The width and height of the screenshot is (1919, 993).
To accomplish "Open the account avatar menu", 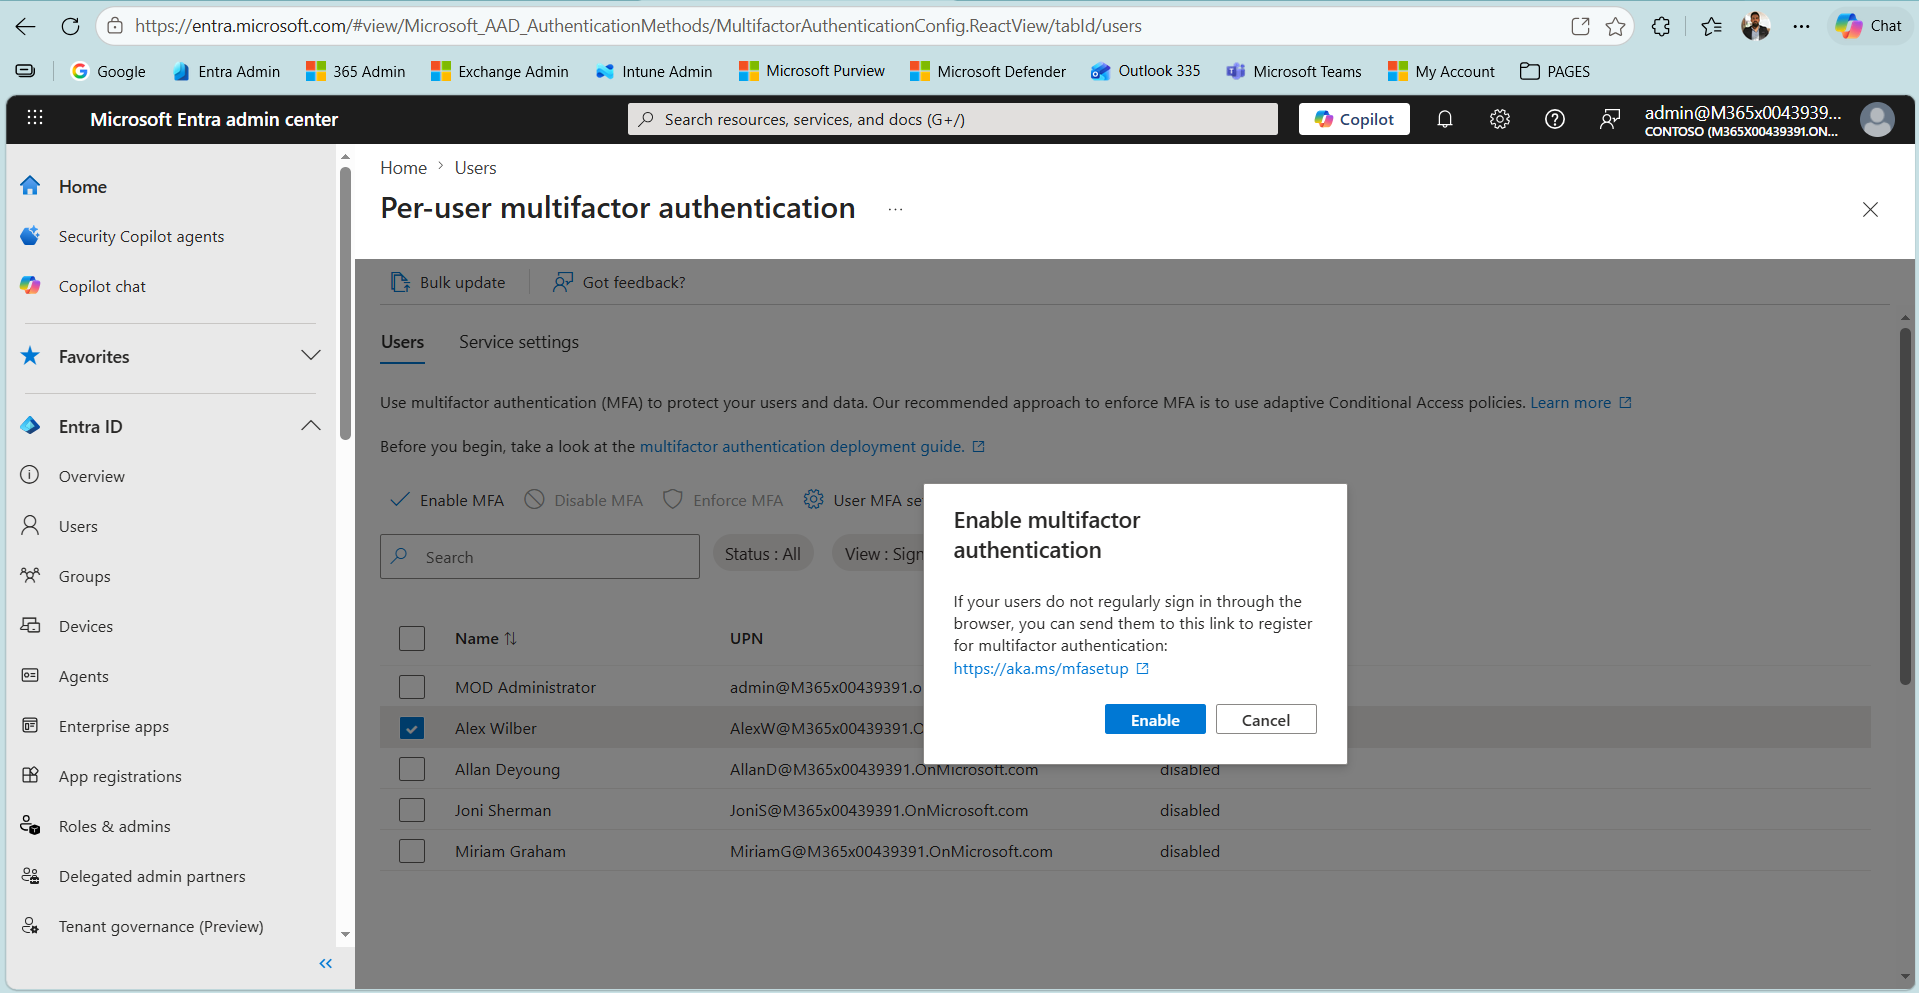I will click(x=1877, y=119).
